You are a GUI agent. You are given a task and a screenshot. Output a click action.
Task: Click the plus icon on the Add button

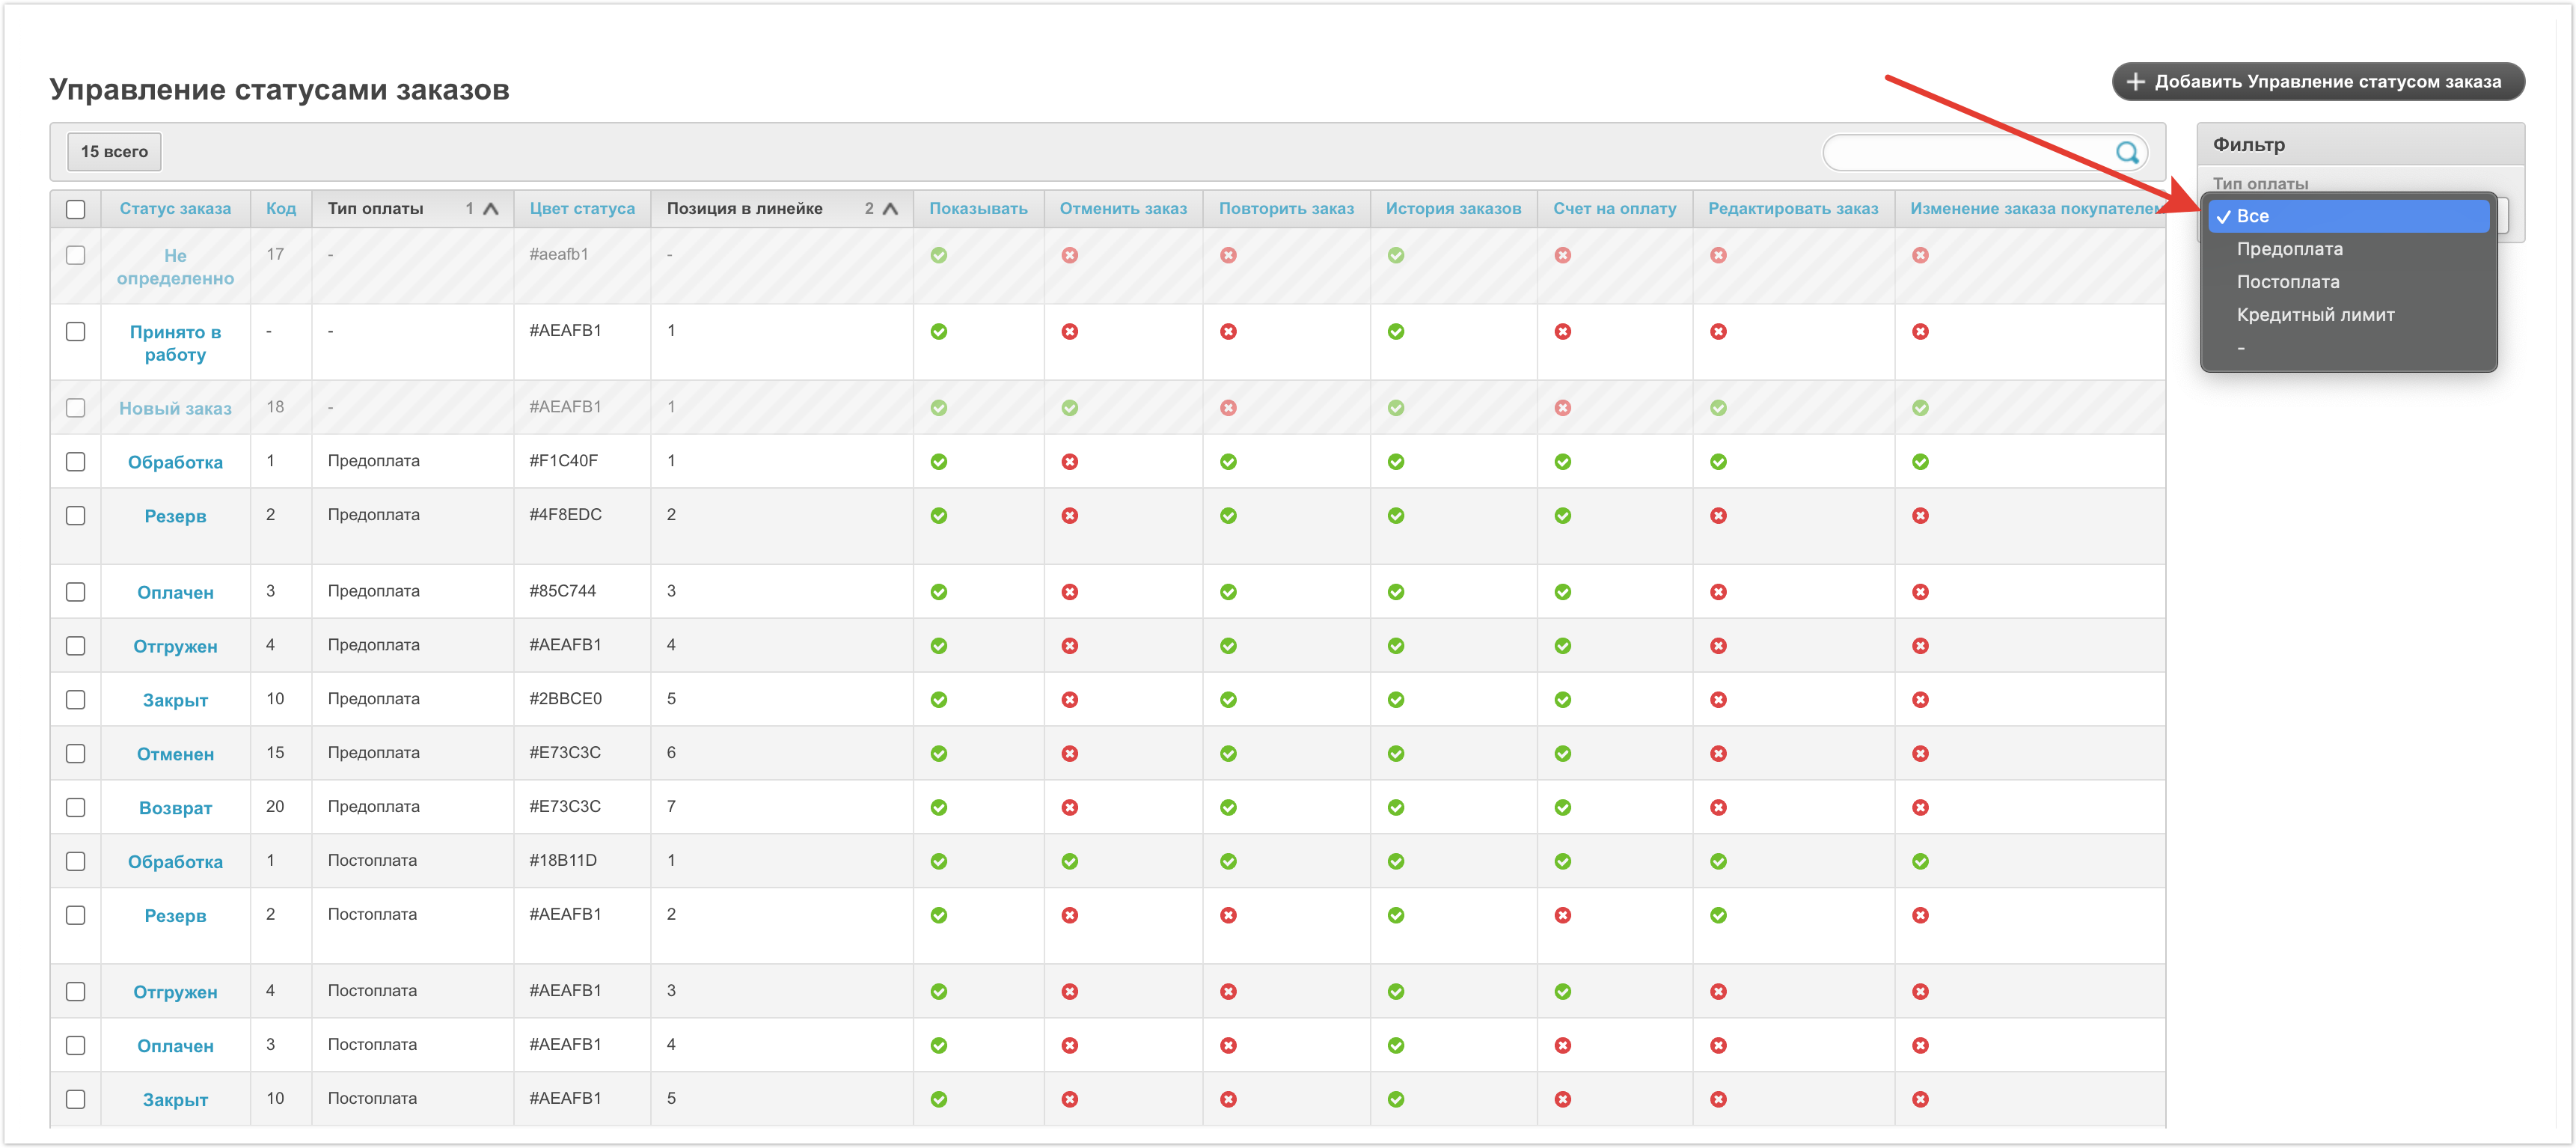pos(2135,82)
